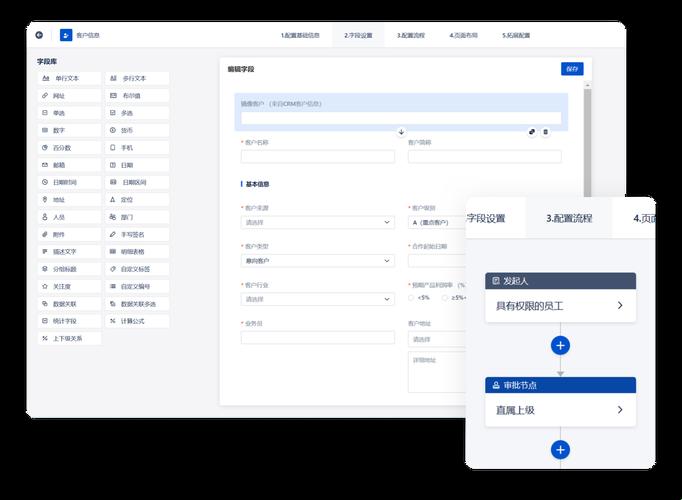Expand the 具有权限的员工 initiator card
Screen dimensions: 682x500
(560, 305)
